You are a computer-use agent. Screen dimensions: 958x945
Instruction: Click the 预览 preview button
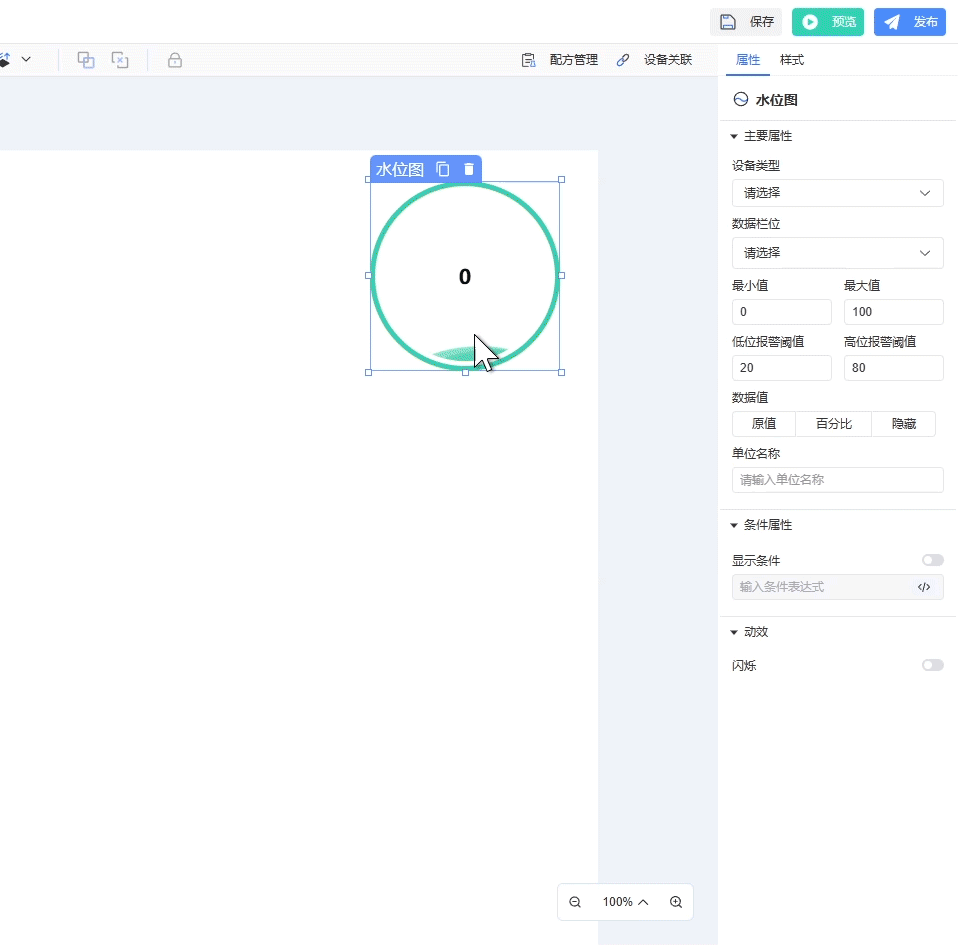pos(828,22)
